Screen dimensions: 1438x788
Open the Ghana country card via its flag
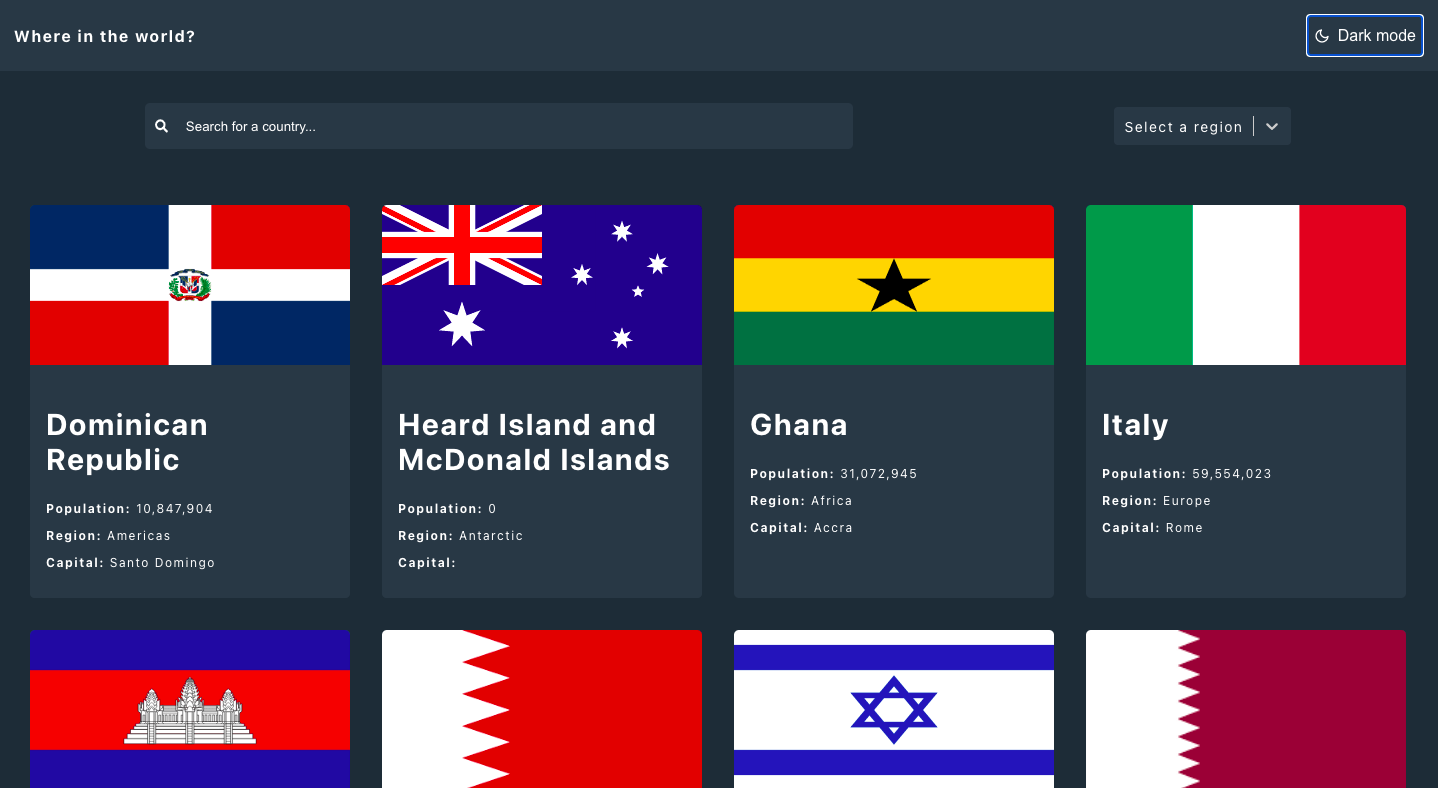pos(893,285)
